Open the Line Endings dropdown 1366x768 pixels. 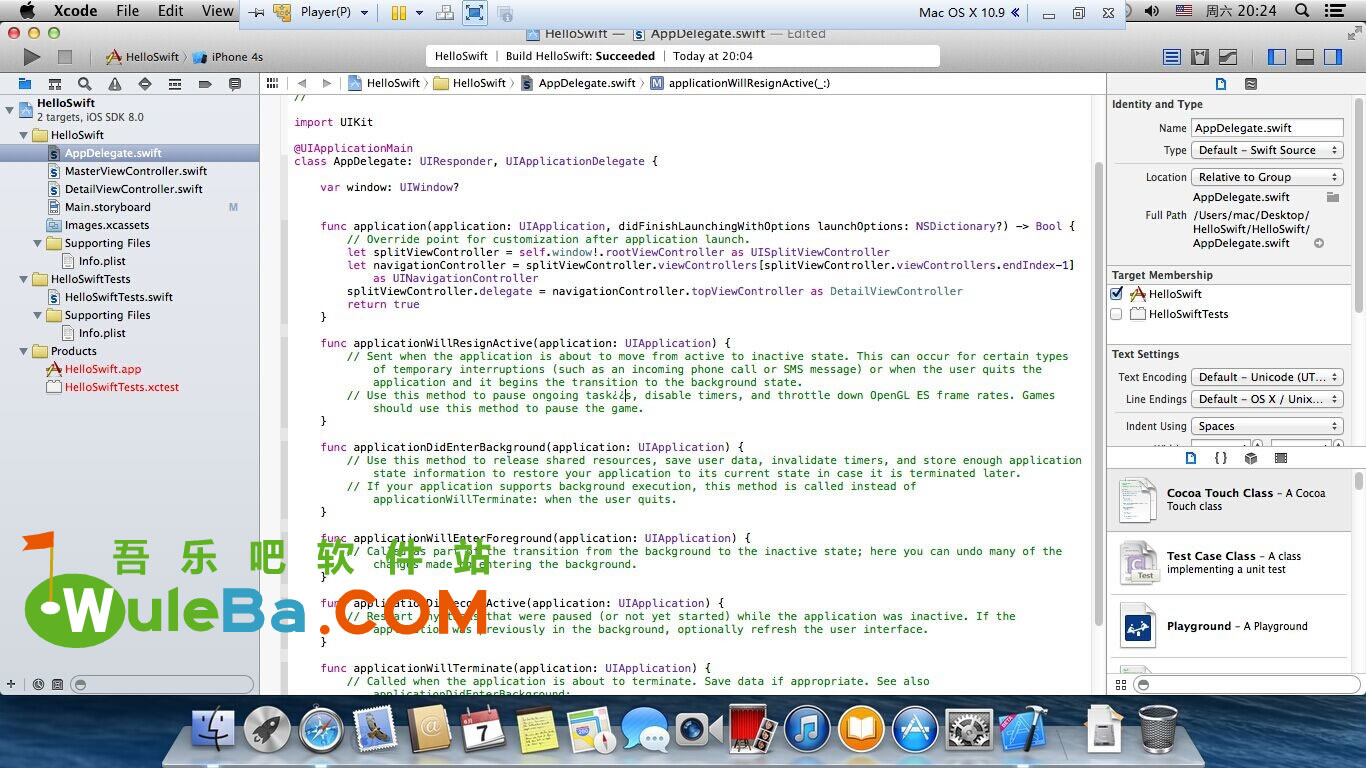coord(1267,399)
